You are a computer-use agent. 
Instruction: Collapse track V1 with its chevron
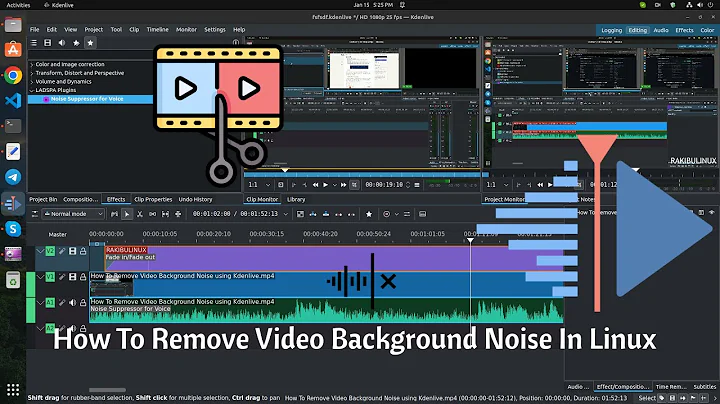pyautogui.click(x=40, y=277)
